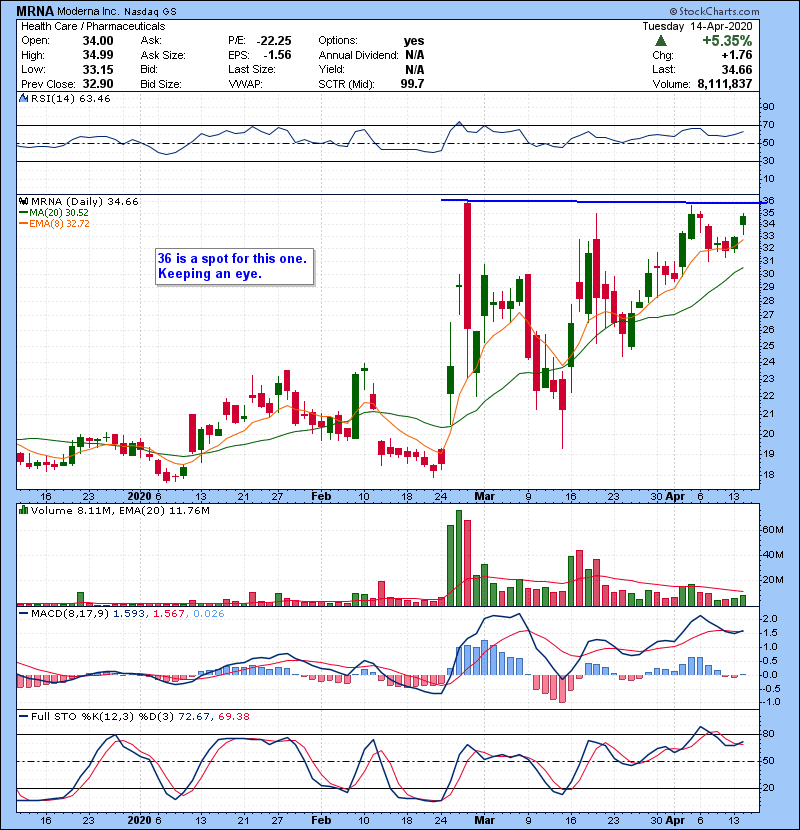The width and height of the screenshot is (800, 830).
Task: Click the "36" price axis label
Action: click(768, 201)
